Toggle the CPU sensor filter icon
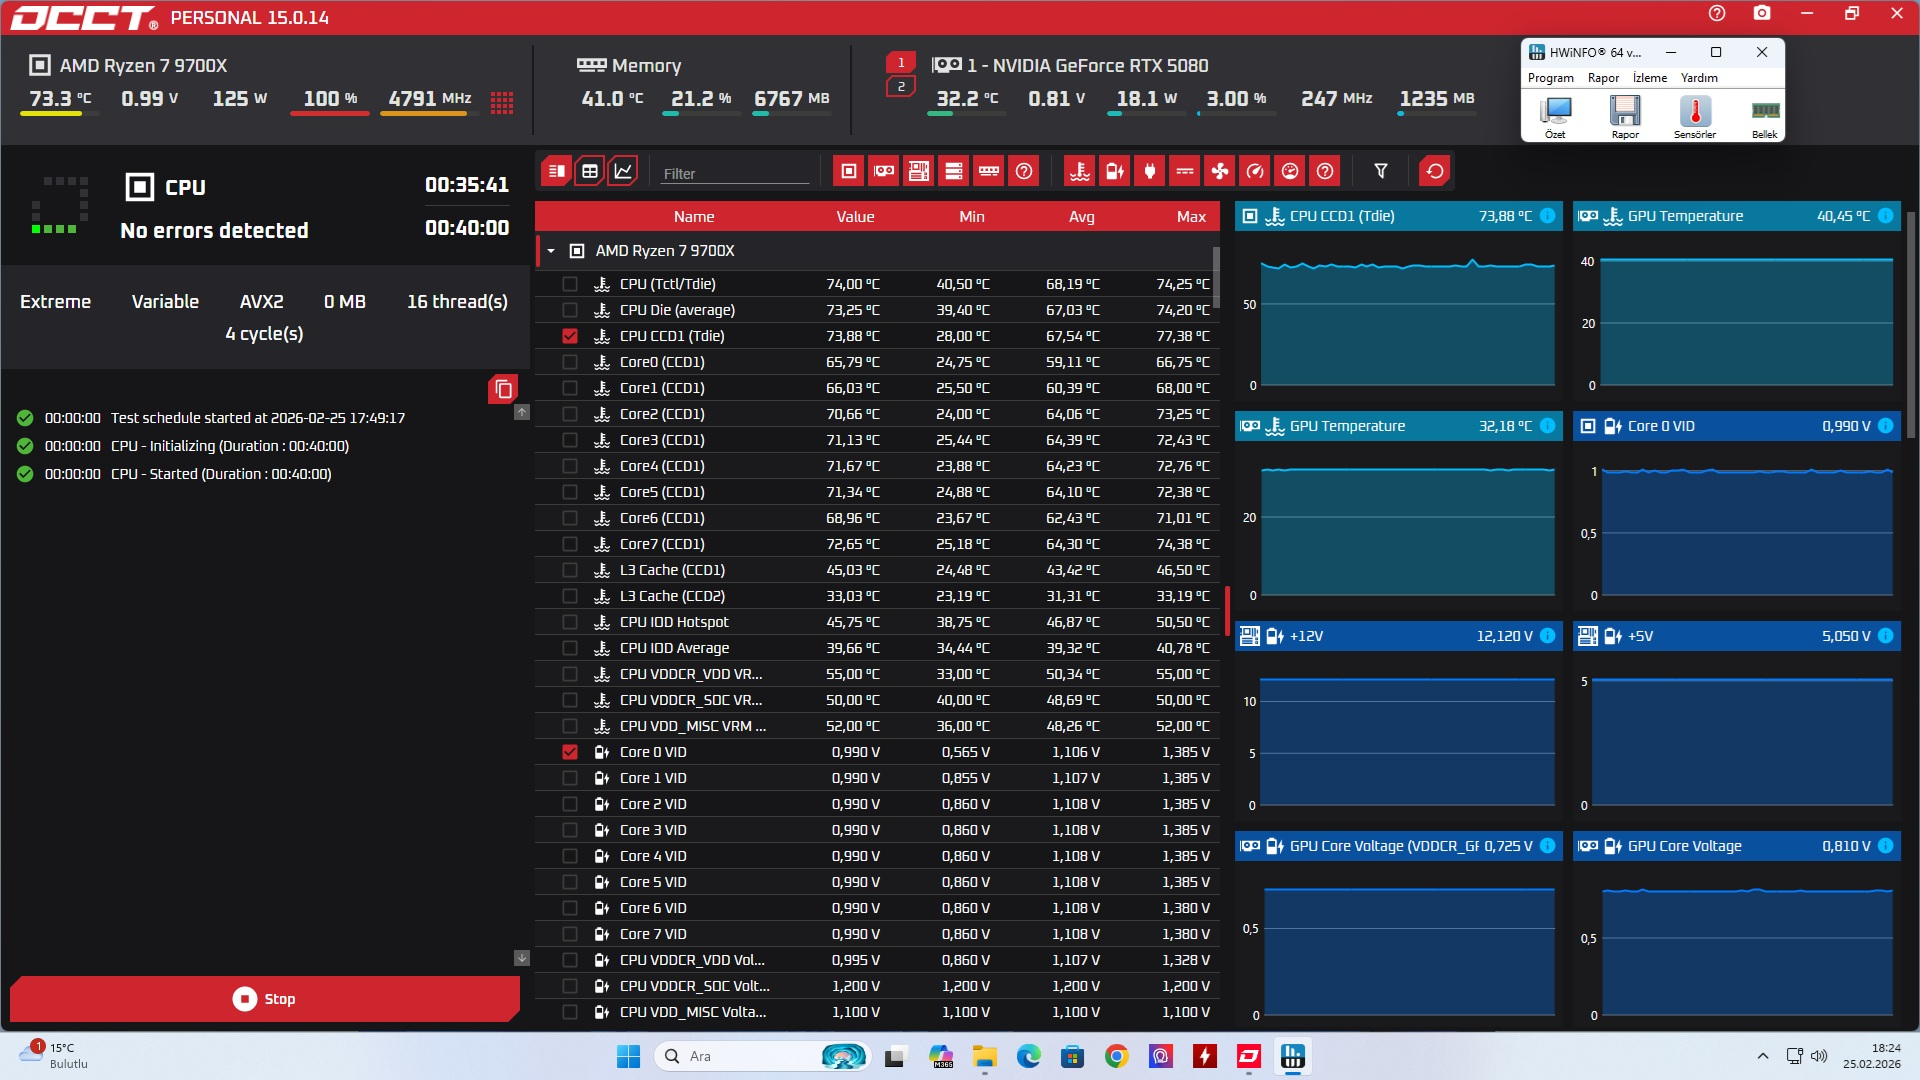 pos(849,171)
